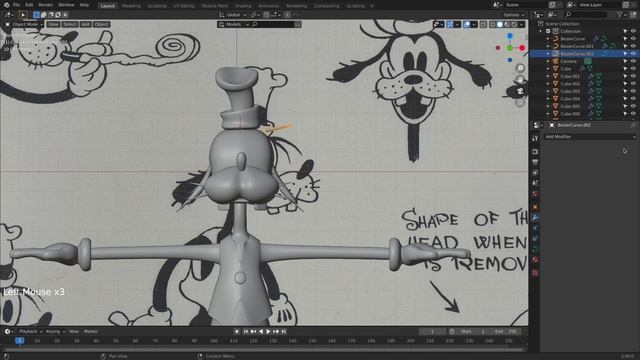Open the Texture properties tab icon
The width and height of the screenshot is (640, 360).
535,273
